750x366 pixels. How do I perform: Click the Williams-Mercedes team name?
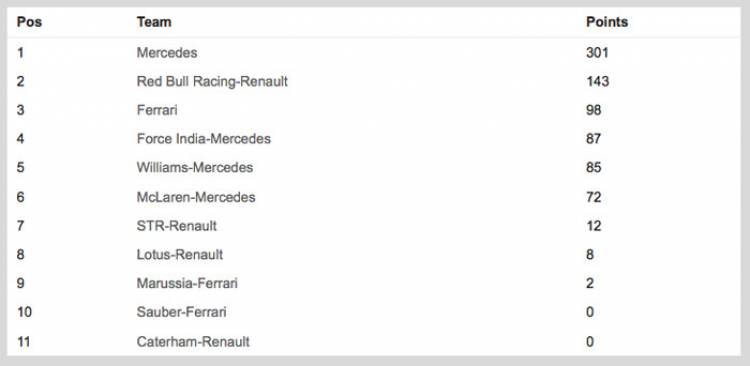pyautogui.click(x=195, y=167)
